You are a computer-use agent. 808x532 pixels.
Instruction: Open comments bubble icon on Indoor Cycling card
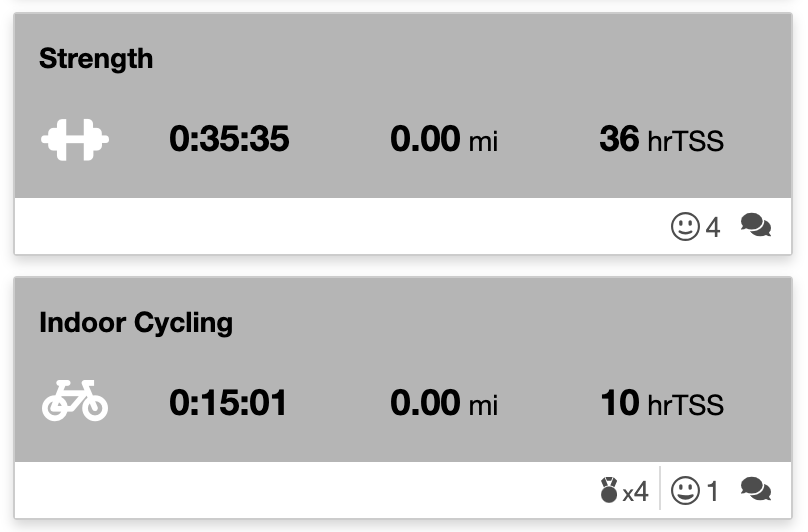pos(756,490)
